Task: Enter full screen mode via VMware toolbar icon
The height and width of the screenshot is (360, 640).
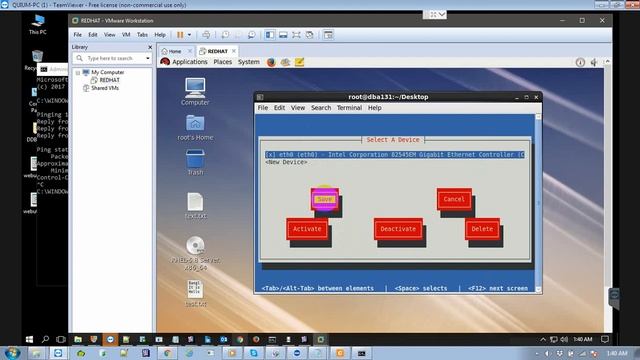Action: pos(296,35)
